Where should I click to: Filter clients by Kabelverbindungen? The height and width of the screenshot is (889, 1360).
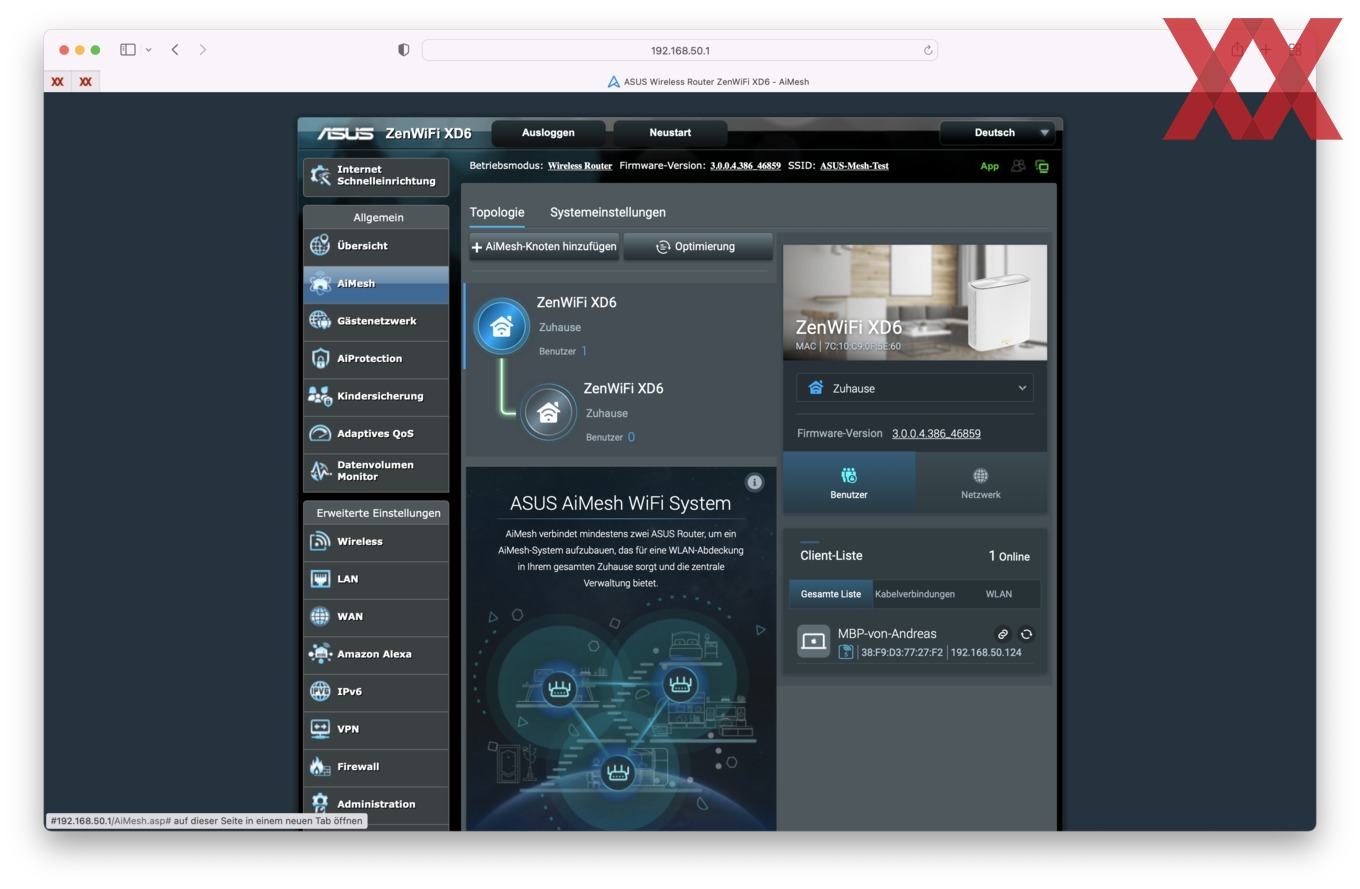coord(915,594)
